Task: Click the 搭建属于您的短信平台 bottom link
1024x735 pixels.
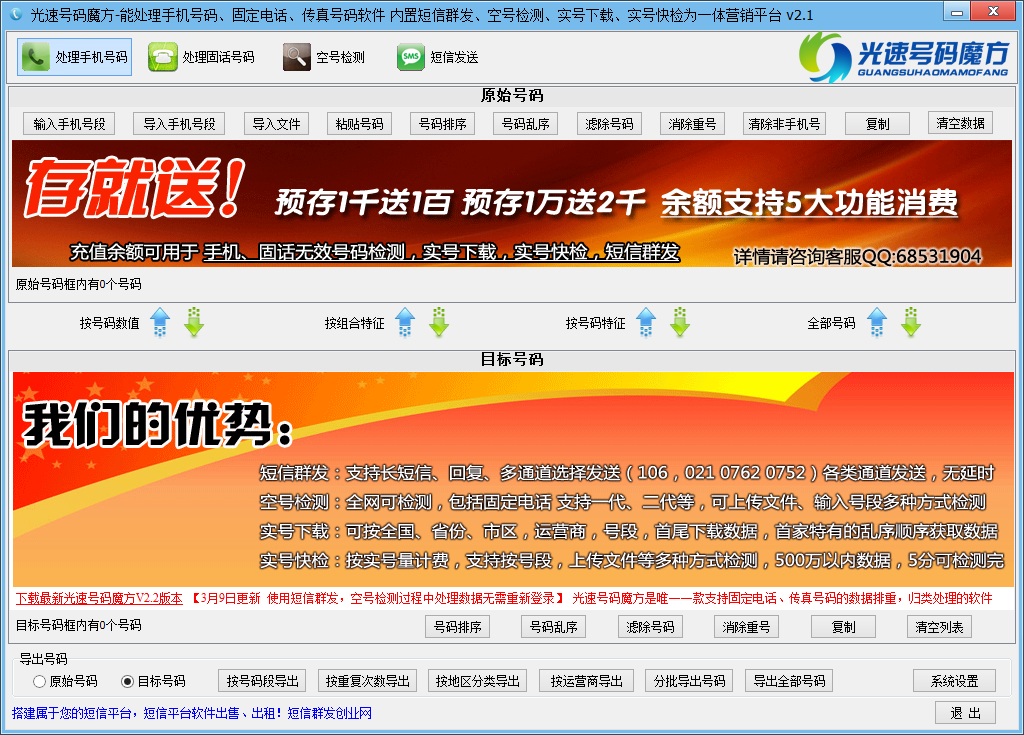Action: [x=192, y=713]
